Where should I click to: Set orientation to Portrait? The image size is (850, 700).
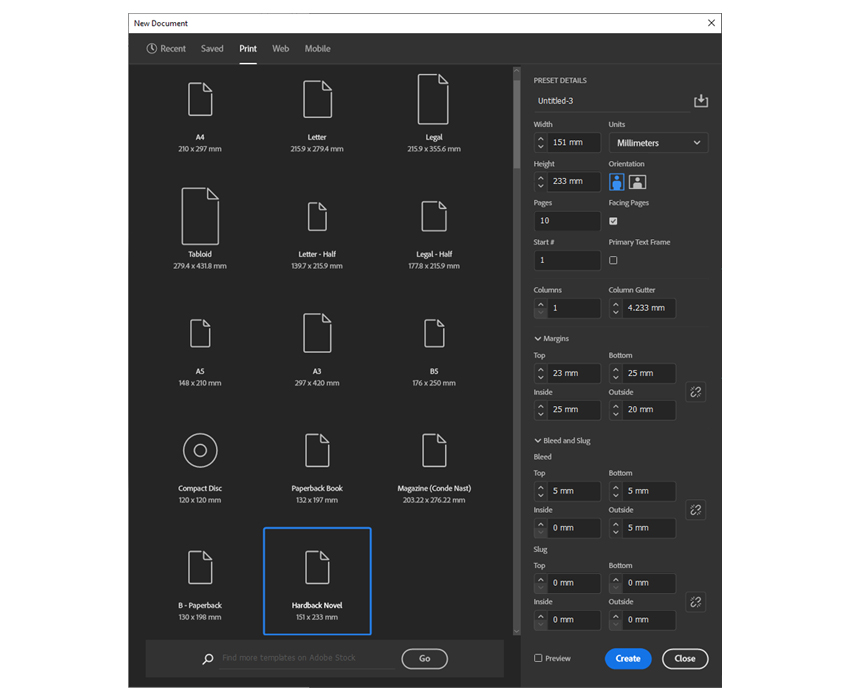tap(616, 182)
